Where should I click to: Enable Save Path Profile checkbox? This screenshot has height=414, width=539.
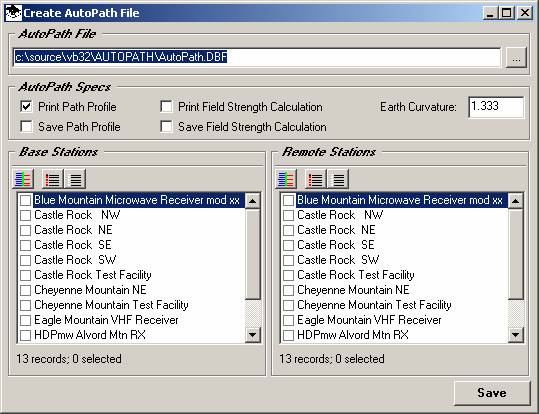26,127
